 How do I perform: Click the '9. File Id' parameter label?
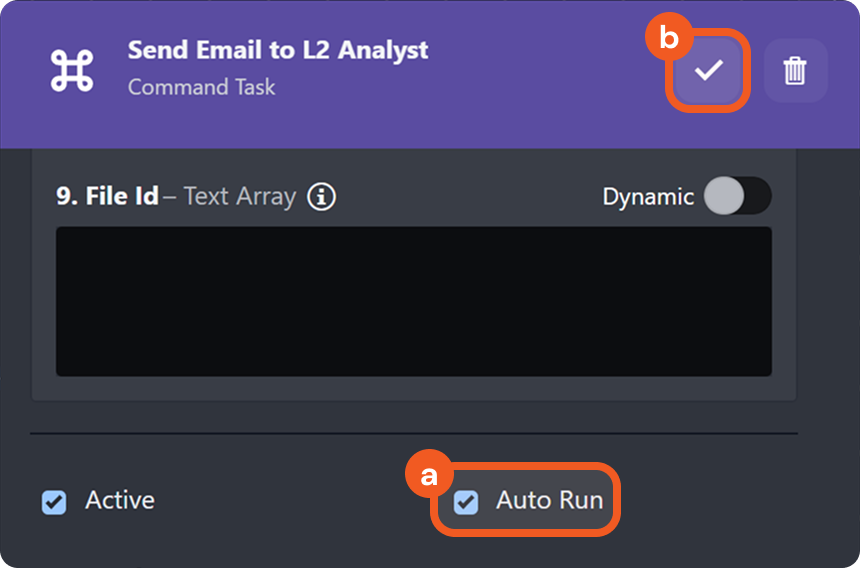[x=107, y=196]
